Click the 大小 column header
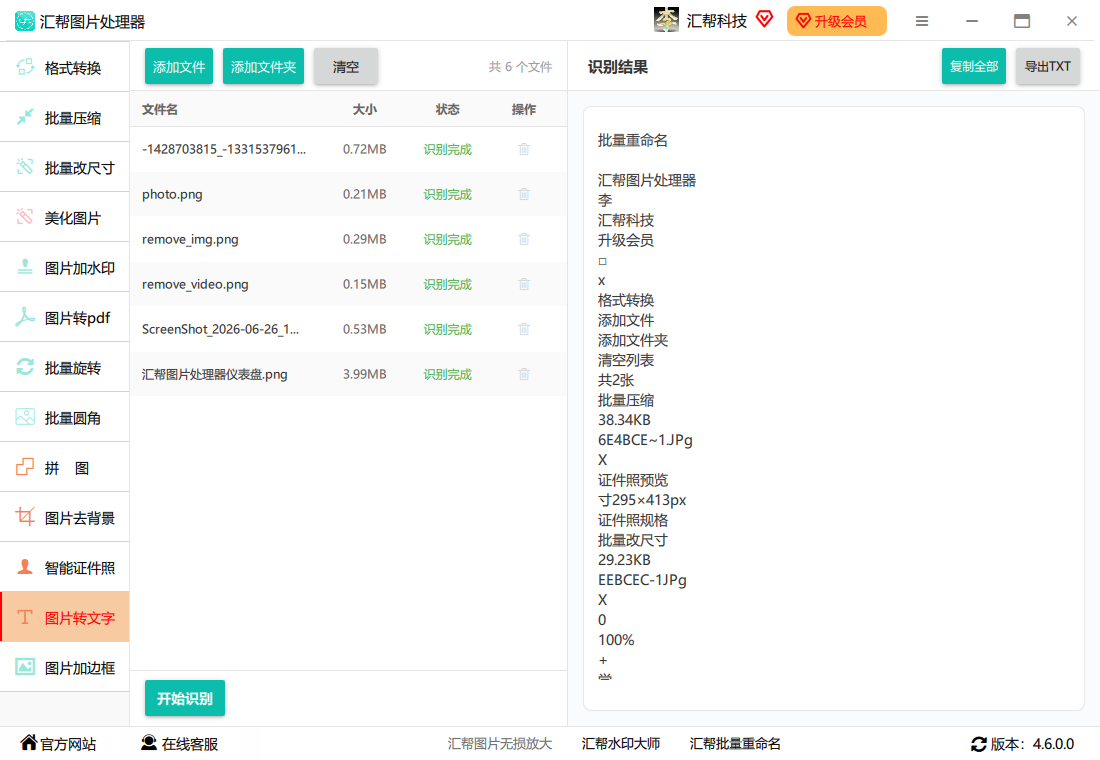This screenshot has height=760, width=1100. coord(365,109)
